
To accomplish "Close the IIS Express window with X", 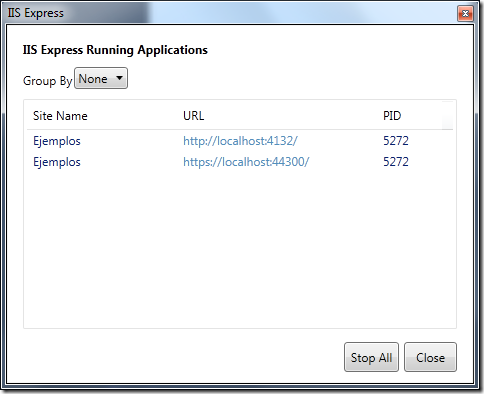I will (x=465, y=14).
